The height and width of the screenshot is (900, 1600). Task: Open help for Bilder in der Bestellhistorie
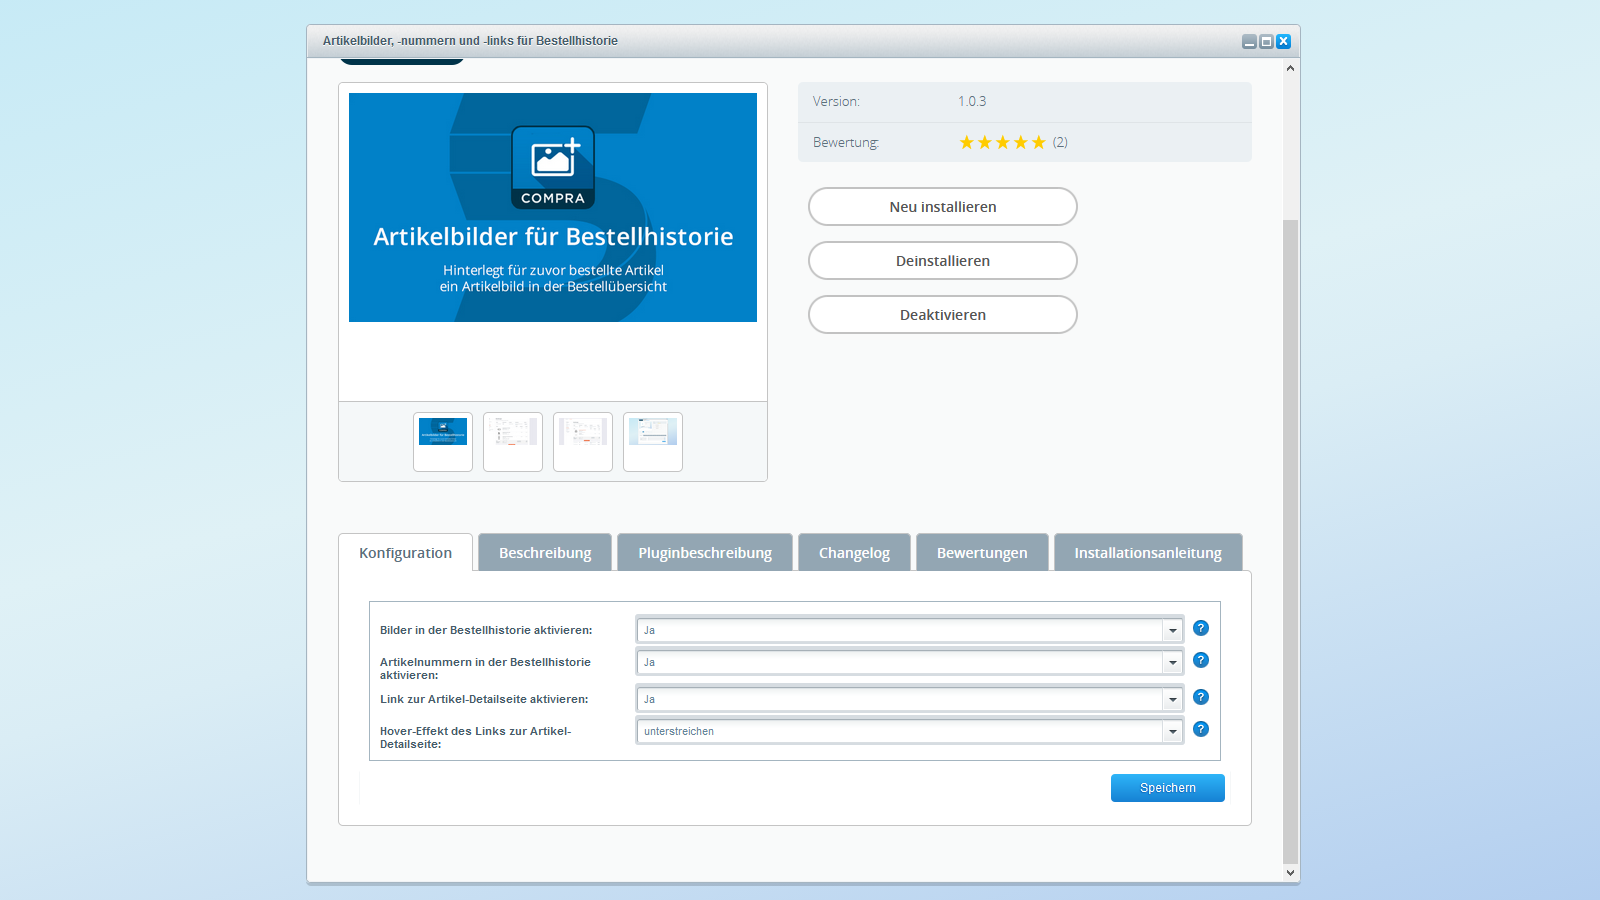(1201, 628)
